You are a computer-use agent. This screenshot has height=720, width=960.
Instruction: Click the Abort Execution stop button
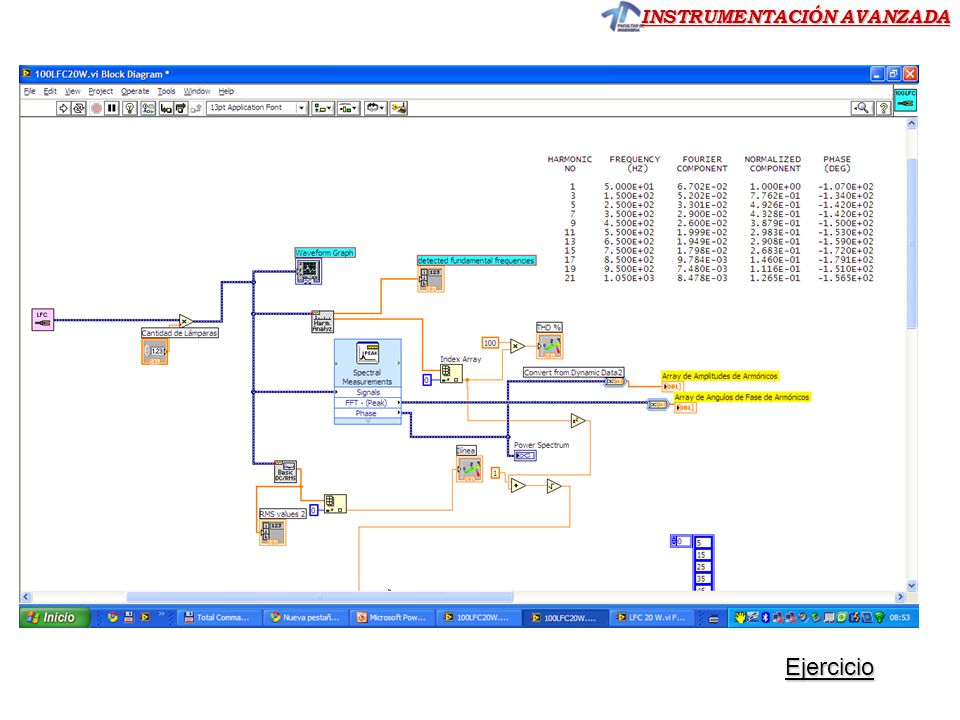[96, 108]
